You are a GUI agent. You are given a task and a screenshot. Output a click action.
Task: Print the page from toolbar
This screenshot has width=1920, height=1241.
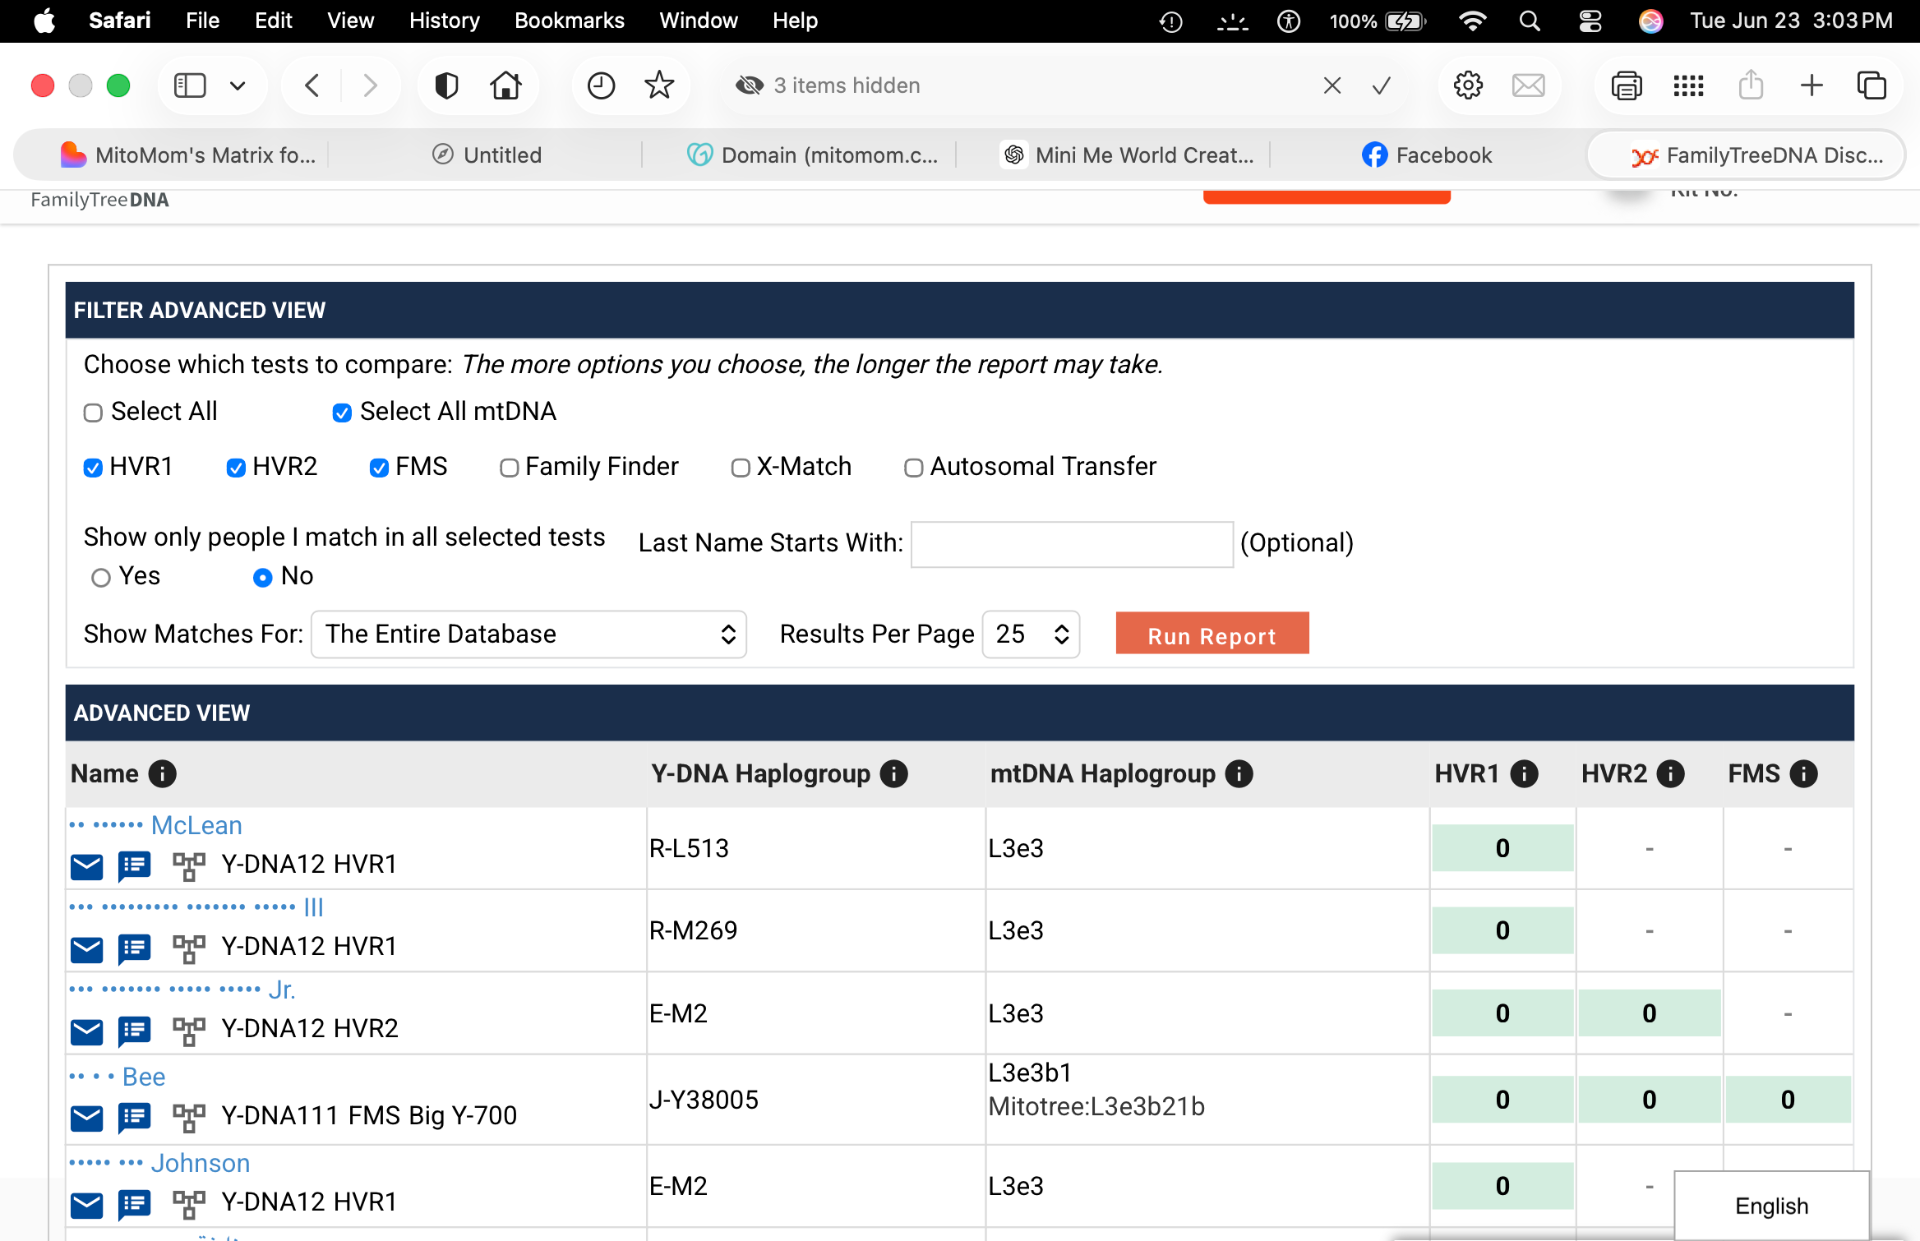point(1626,86)
